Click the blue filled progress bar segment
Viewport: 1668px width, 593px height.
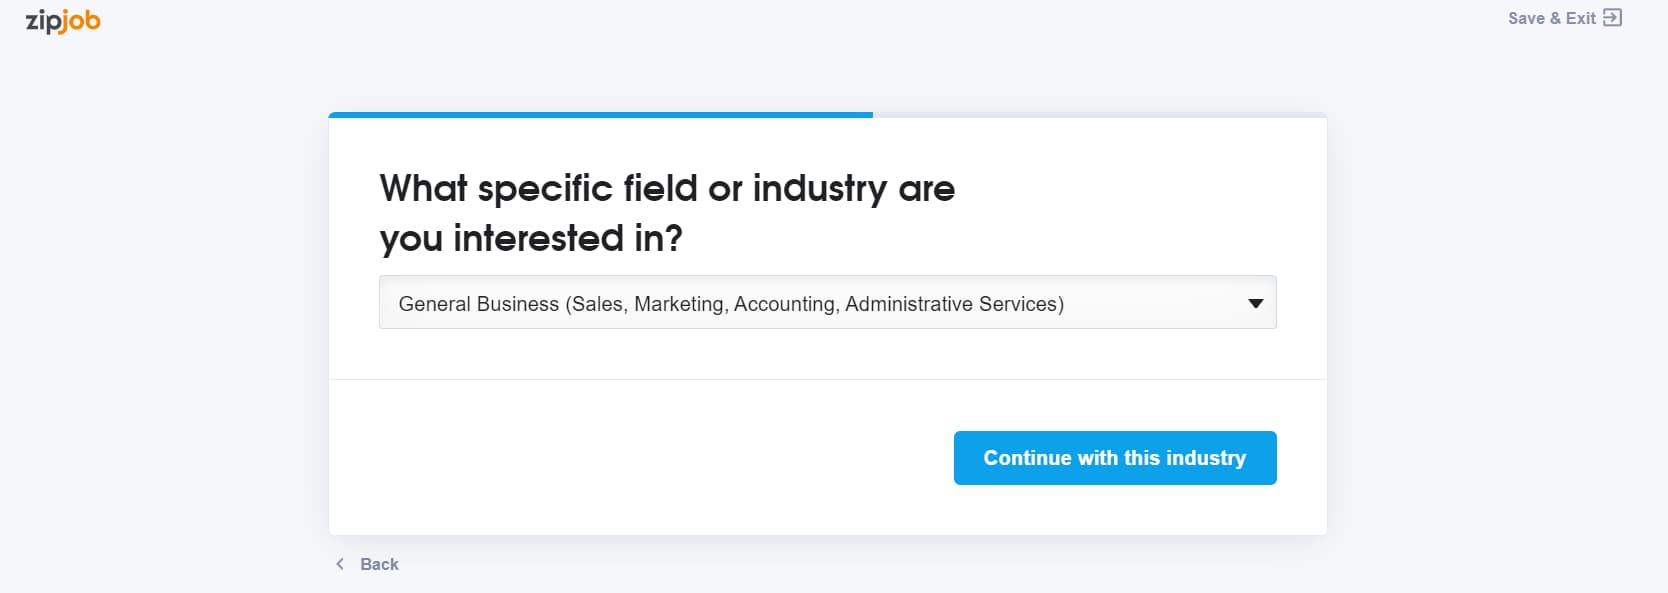pyautogui.click(x=601, y=115)
